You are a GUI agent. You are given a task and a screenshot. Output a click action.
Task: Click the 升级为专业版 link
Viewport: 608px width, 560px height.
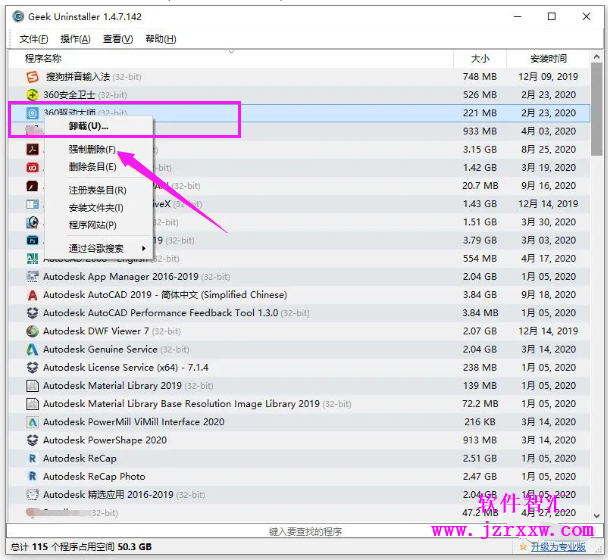point(558,547)
